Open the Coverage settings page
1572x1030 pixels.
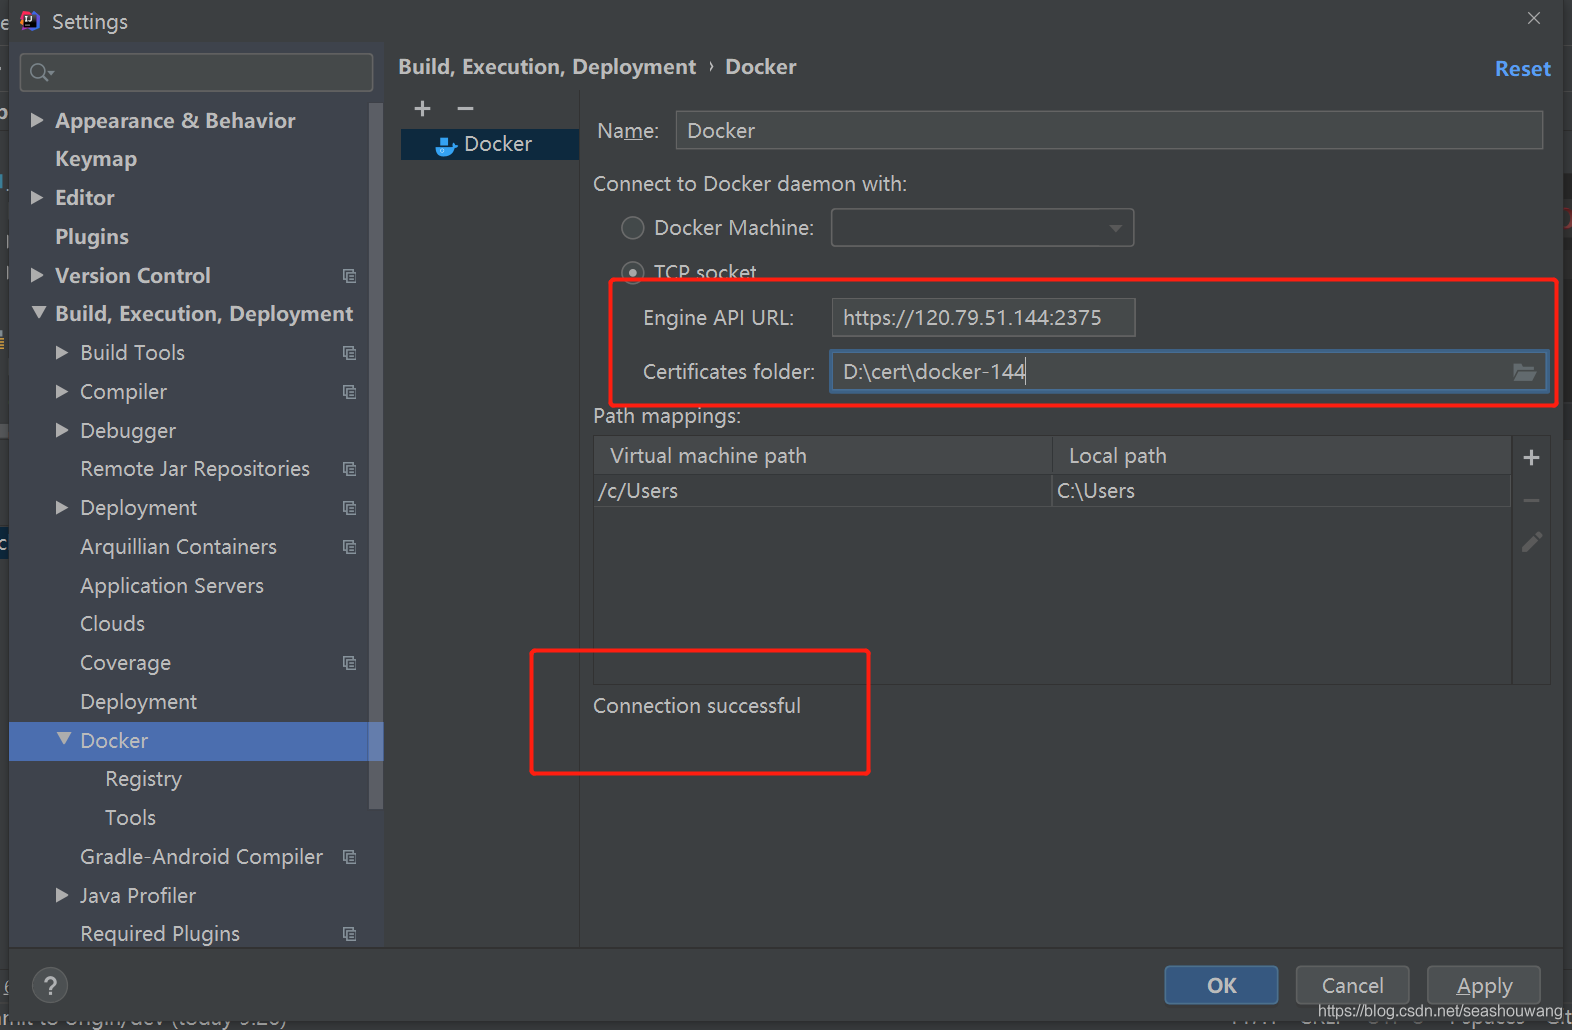coord(125,663)
